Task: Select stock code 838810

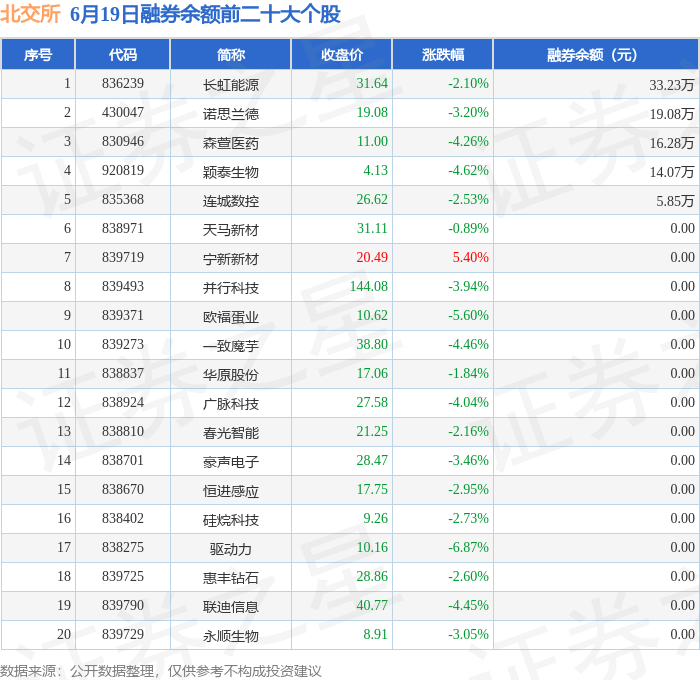Action: tap(123, 432)
